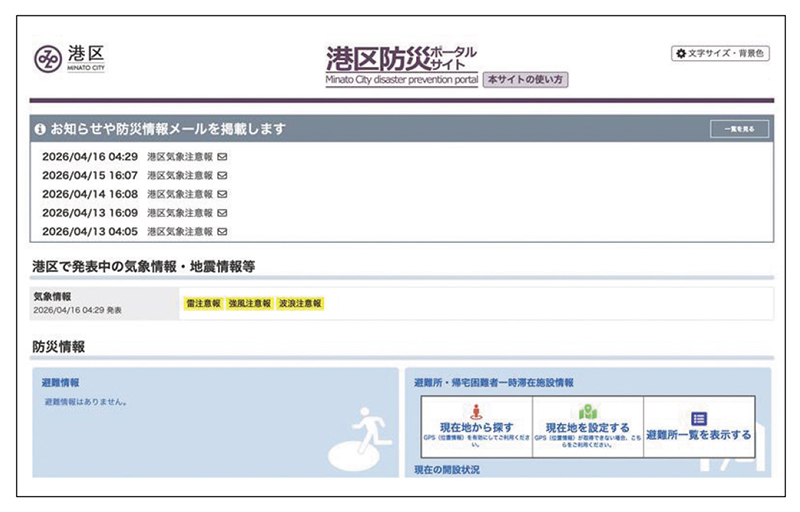The image size is (800, 512).
Task: Show 避難所一覧を表示する list
Action: (x=699, y=427)
